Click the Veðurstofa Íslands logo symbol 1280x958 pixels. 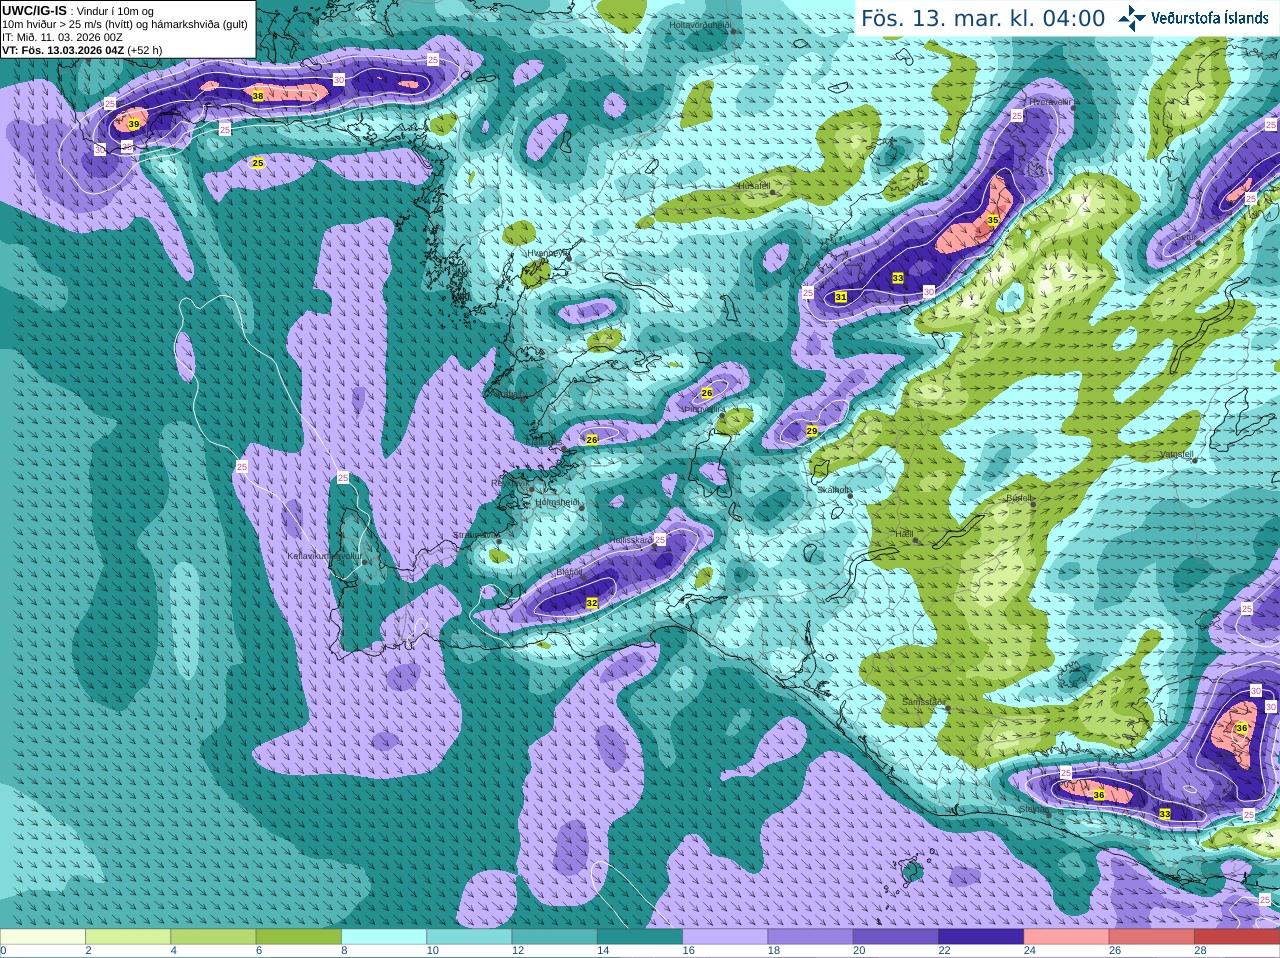[x=1132, y=17]
